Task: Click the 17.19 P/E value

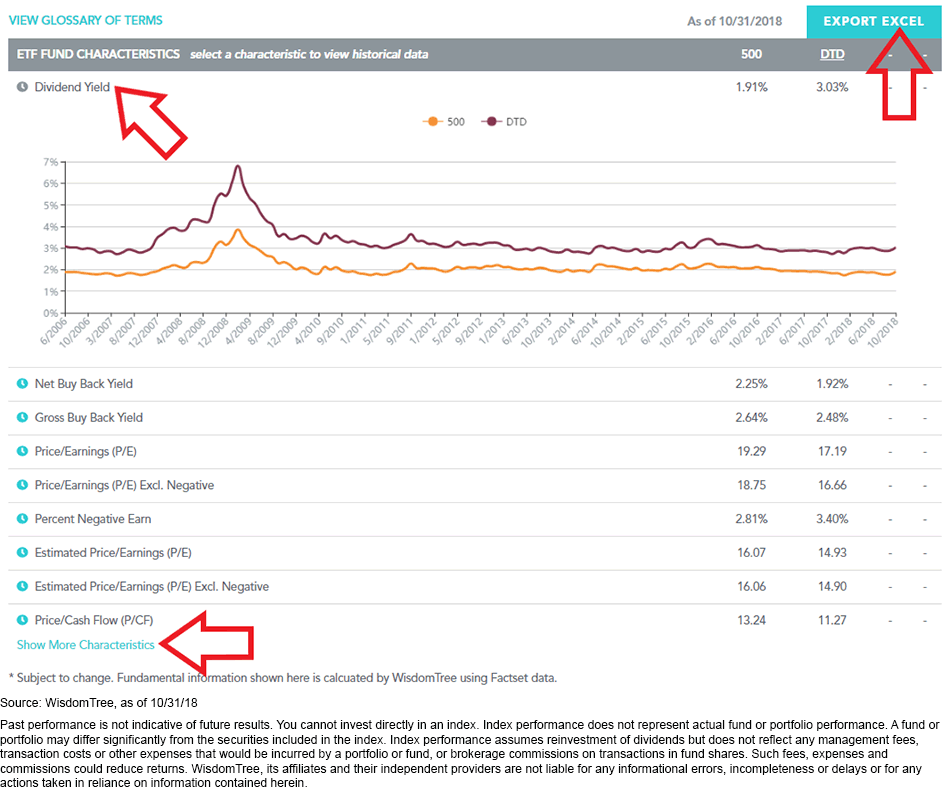Action: click(x=832, y=451)
